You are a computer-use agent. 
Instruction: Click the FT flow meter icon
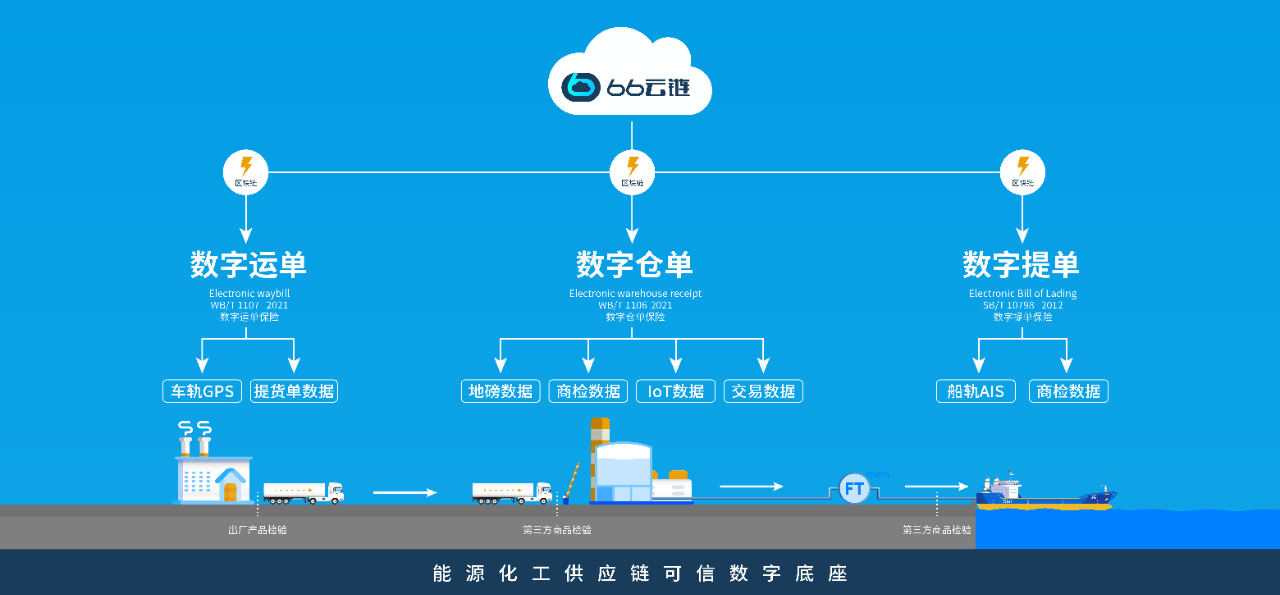click(855, 489)
